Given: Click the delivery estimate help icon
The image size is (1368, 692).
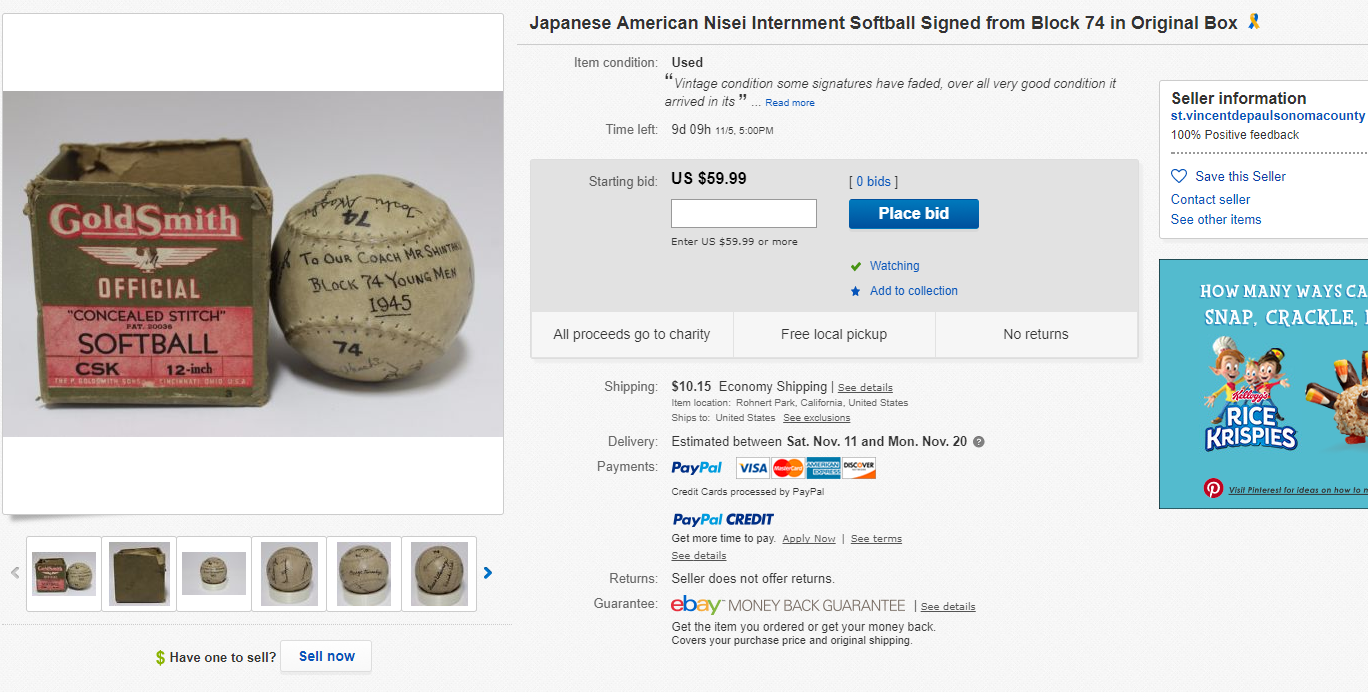Looking at the screenshot, I should point(979,441).
